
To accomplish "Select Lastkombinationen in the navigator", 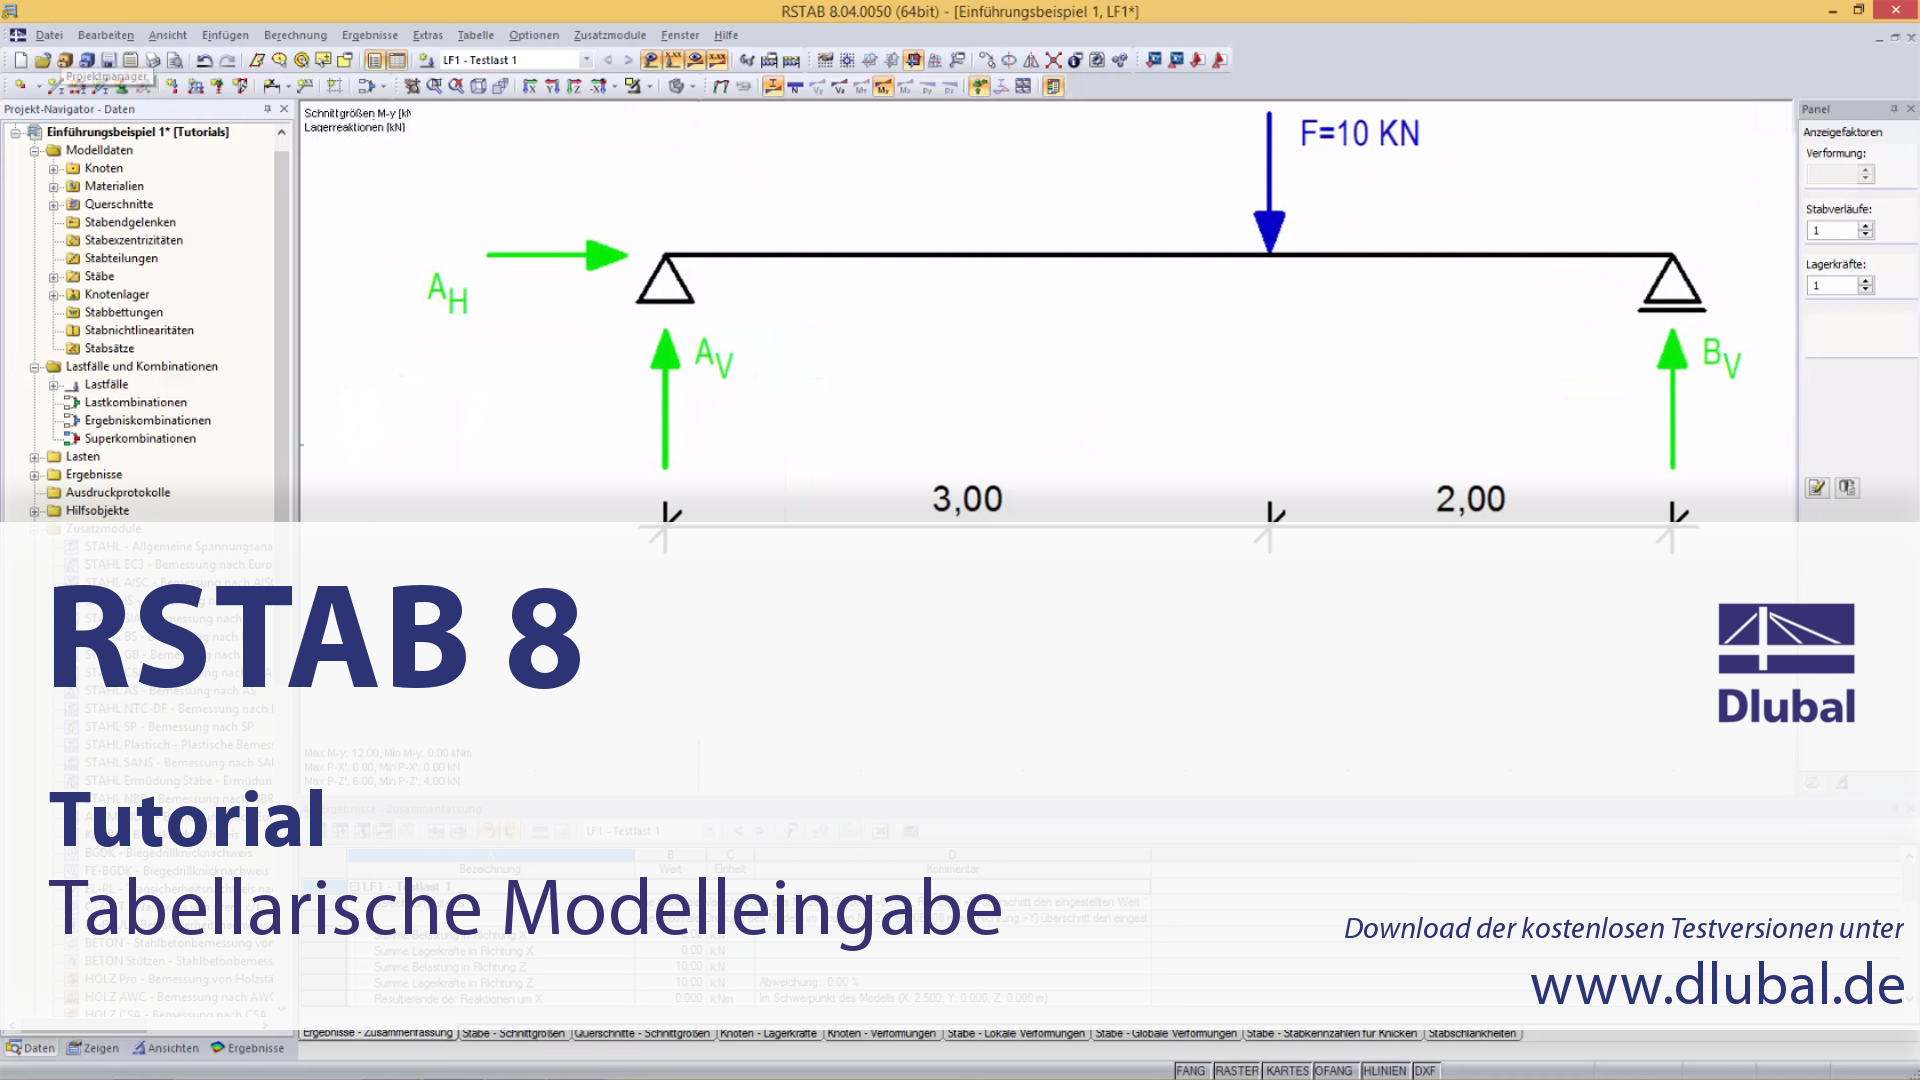I will click(x=135, y=402).
